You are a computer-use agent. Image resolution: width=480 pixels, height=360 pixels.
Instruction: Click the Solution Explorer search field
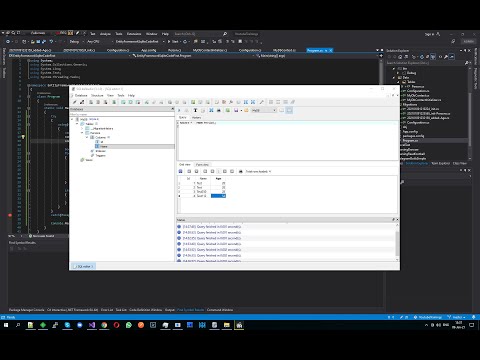coord(425,63)
